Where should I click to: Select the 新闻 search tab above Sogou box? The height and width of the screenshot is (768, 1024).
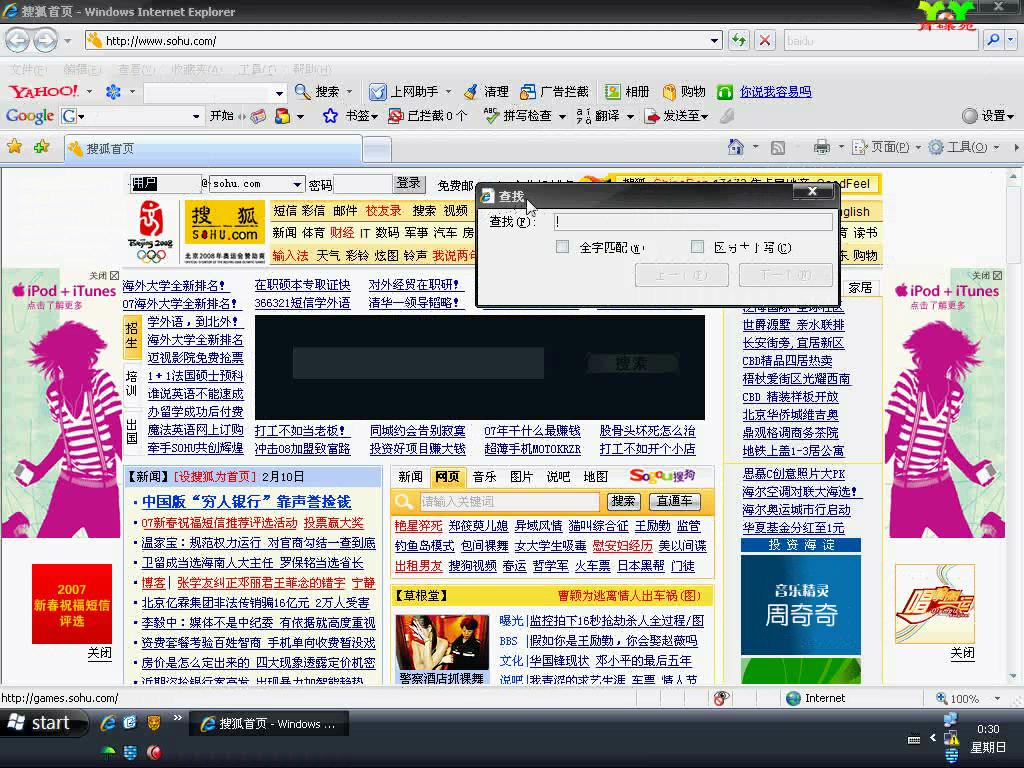click(411, 477)
